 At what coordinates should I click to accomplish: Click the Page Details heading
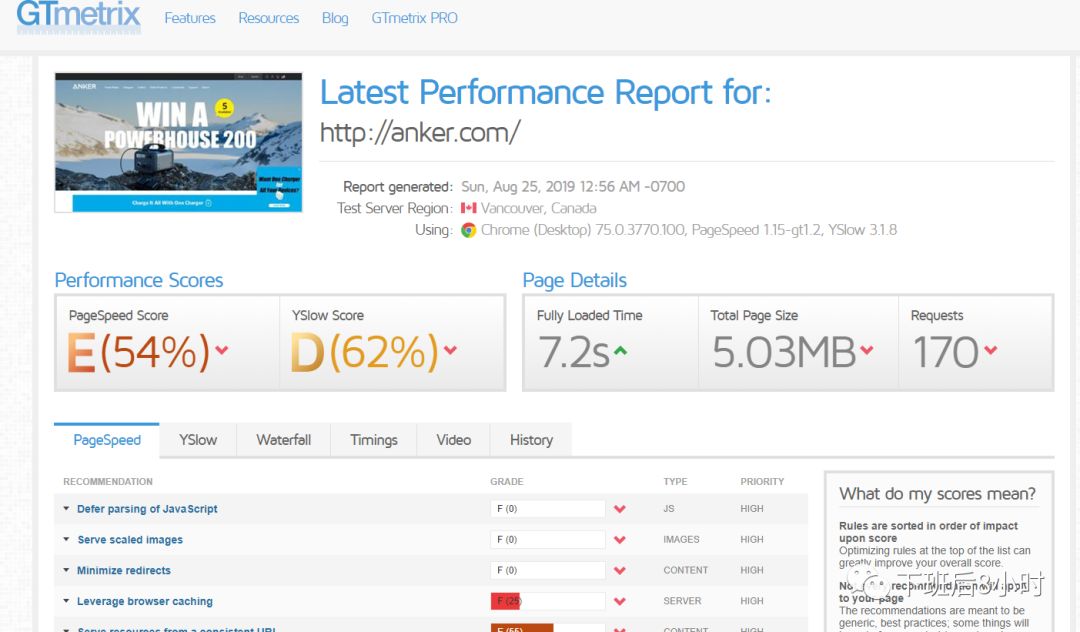[x=574, y=280]
